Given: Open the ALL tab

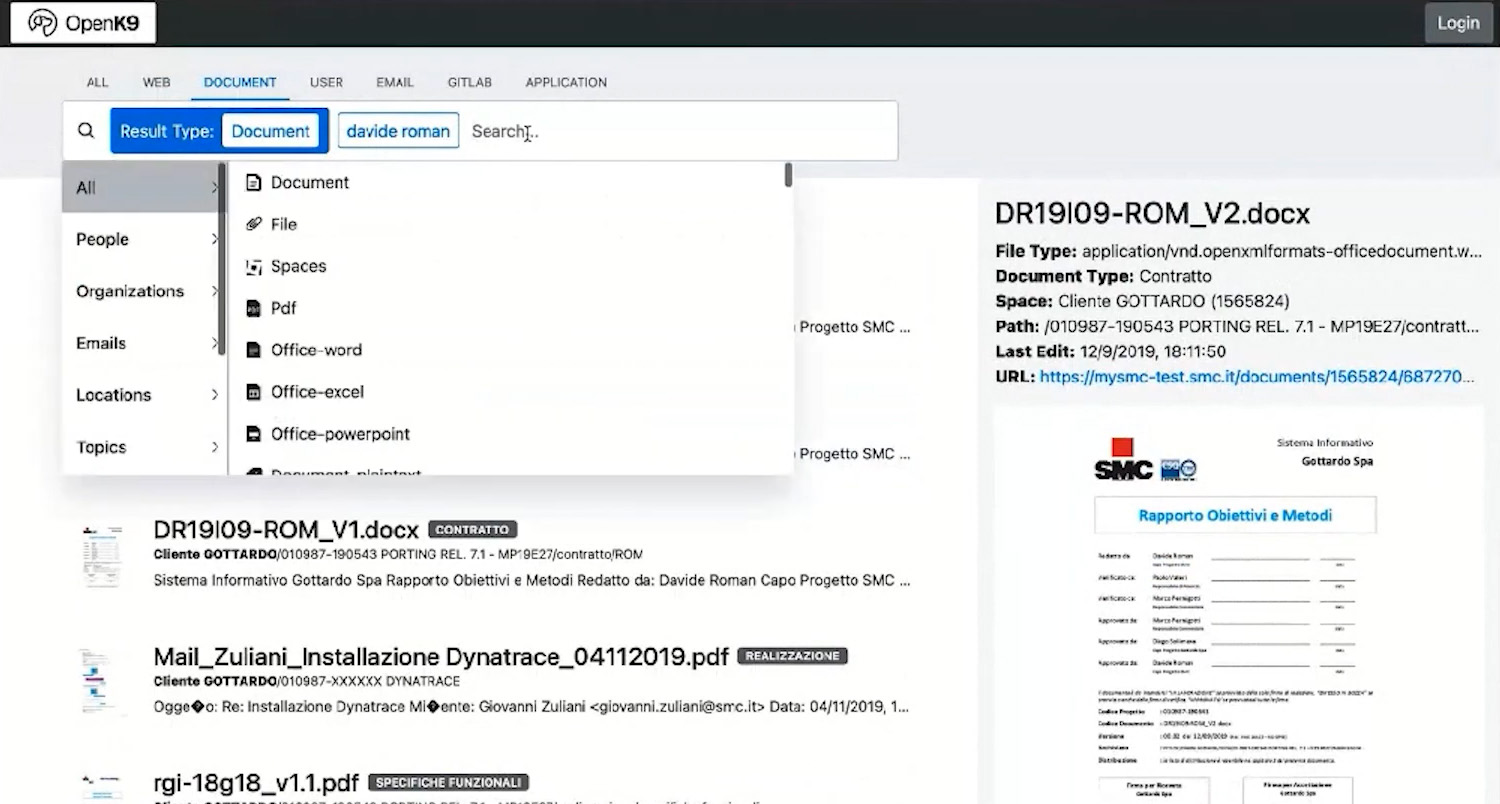Looking at the screenshot, I should click(x=97, y=82).
